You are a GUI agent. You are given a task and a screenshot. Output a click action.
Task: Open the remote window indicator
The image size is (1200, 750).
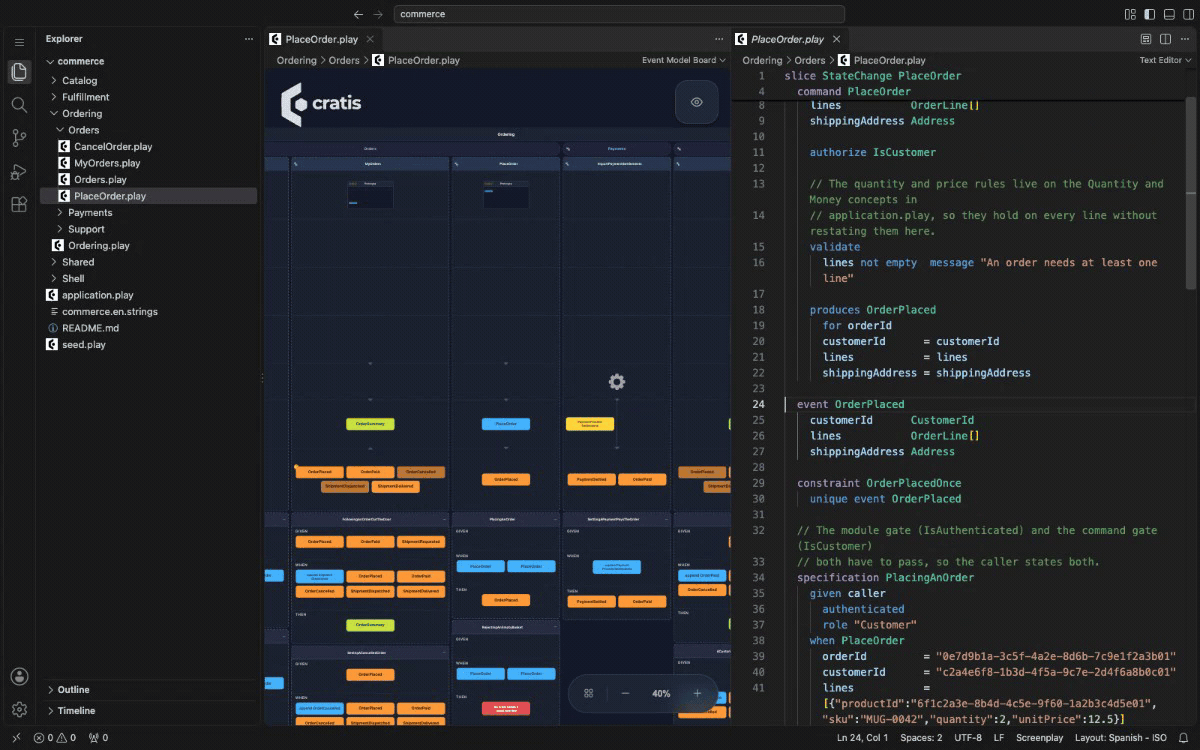pos(16,738)
